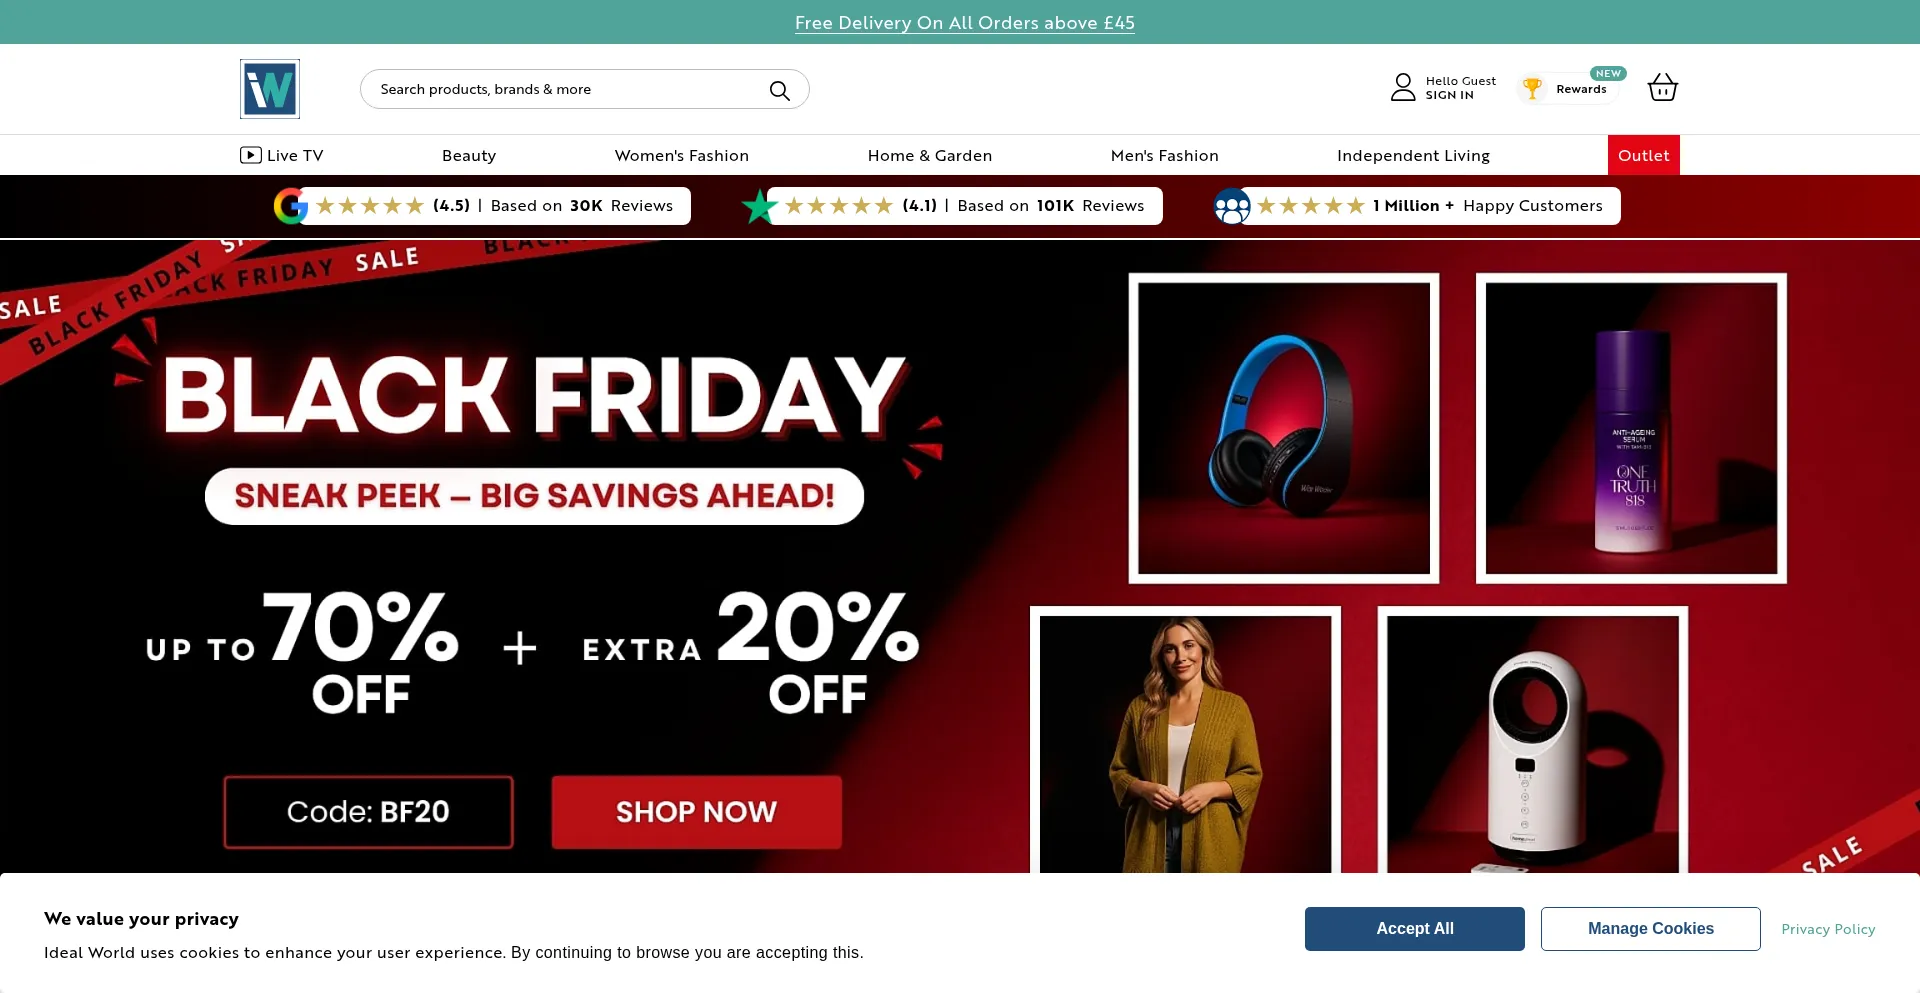Click the search magnifier icon
Screen dimensions: 1920x993
pyautogui.click(x=780, y=90)
